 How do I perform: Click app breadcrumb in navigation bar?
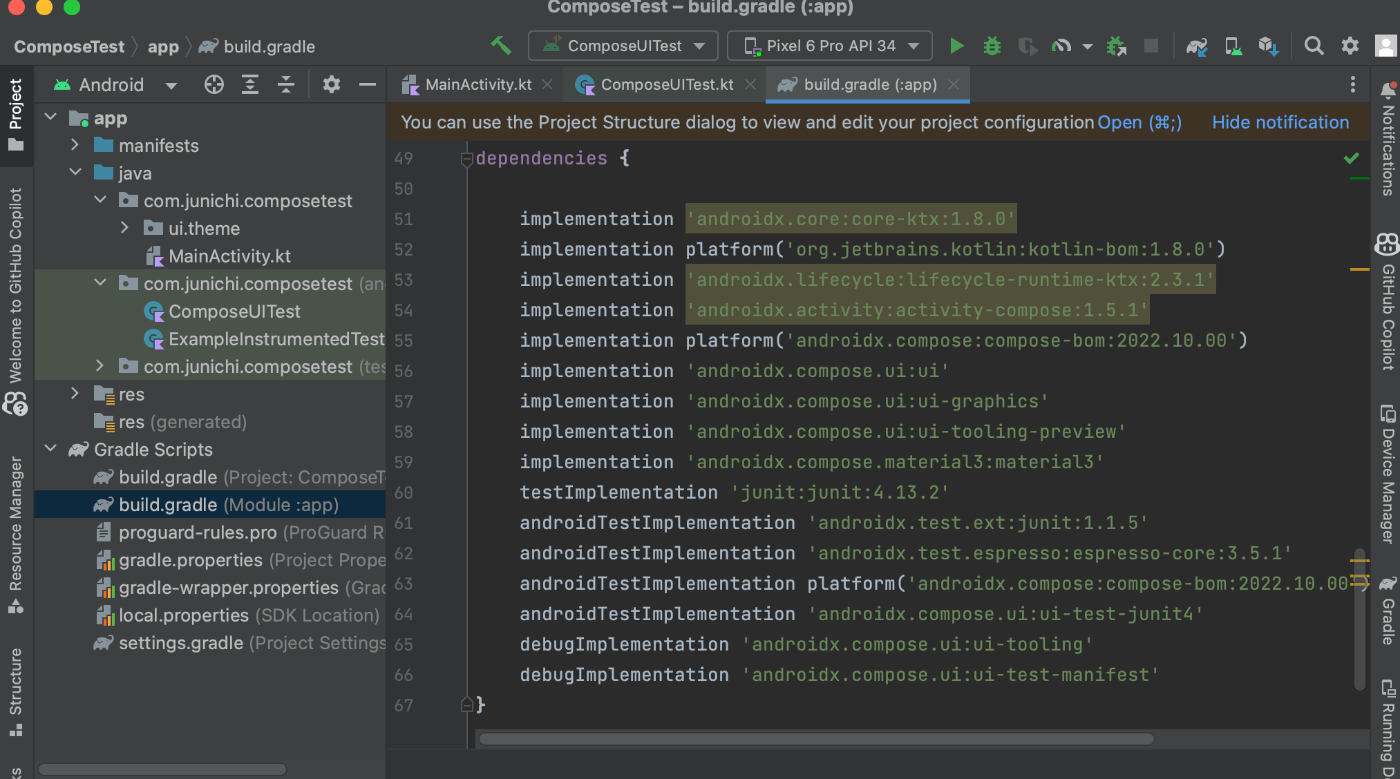[x=163, y=46]
